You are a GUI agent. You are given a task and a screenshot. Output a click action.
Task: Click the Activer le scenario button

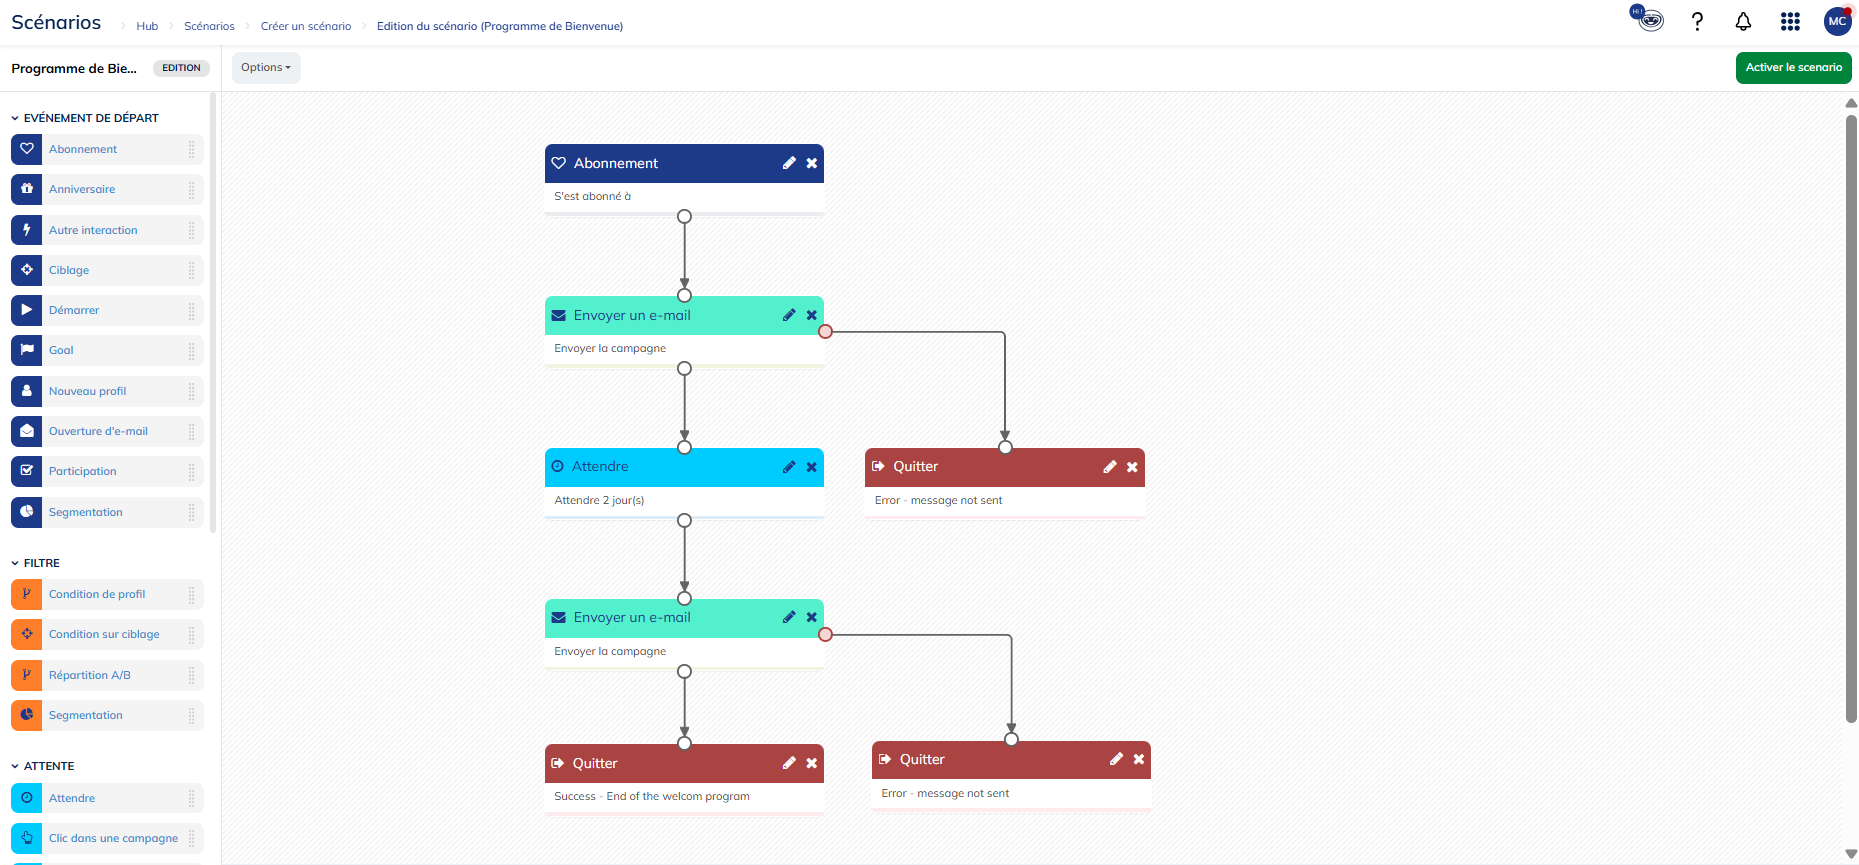click(1793, 68)
